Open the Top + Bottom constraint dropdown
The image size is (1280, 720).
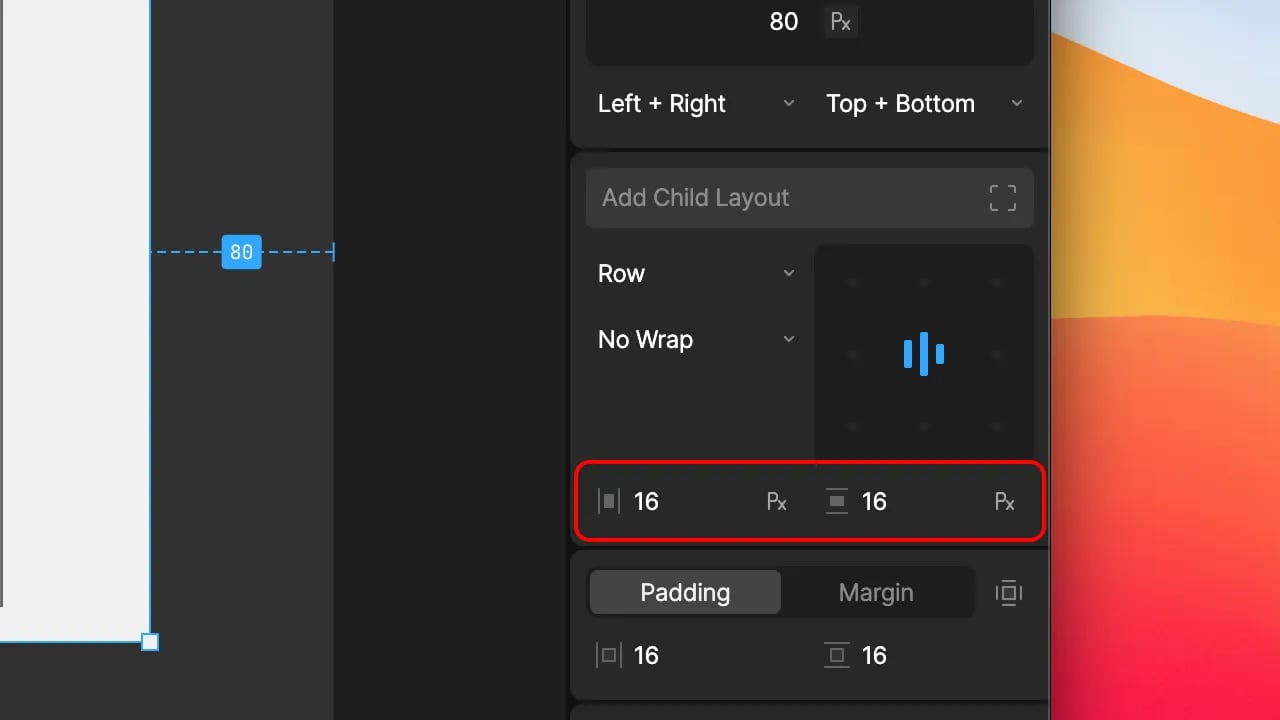[x=924, y=103]
